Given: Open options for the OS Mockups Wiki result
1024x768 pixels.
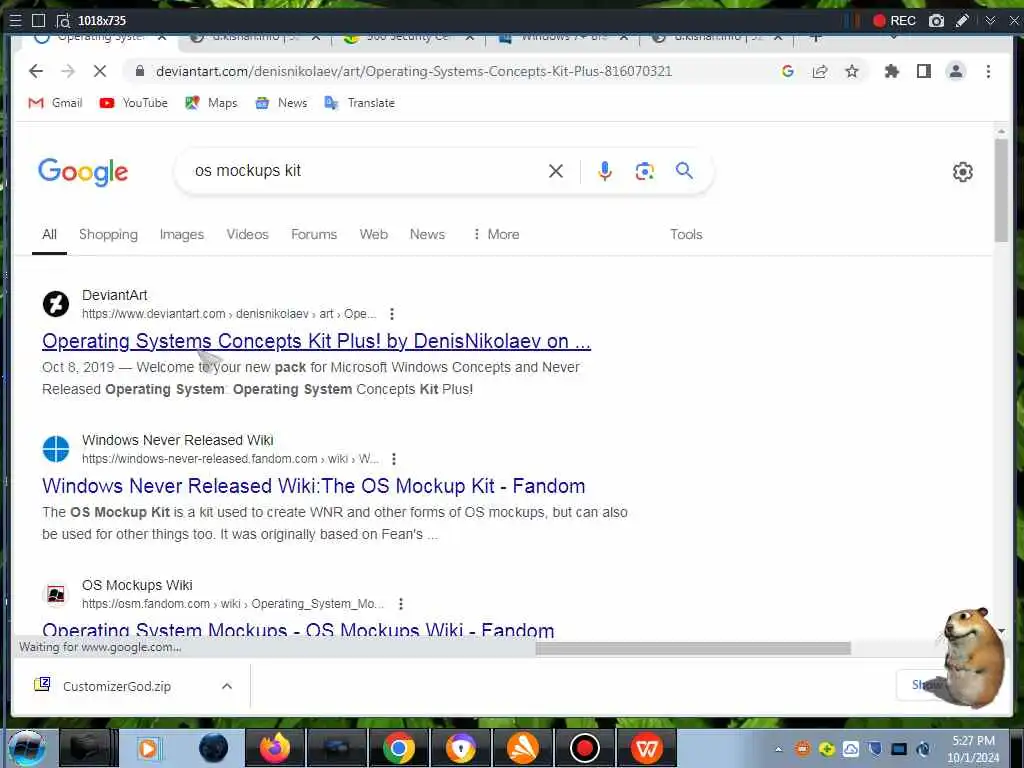Looking at the screenshot, I should (401, 604).
